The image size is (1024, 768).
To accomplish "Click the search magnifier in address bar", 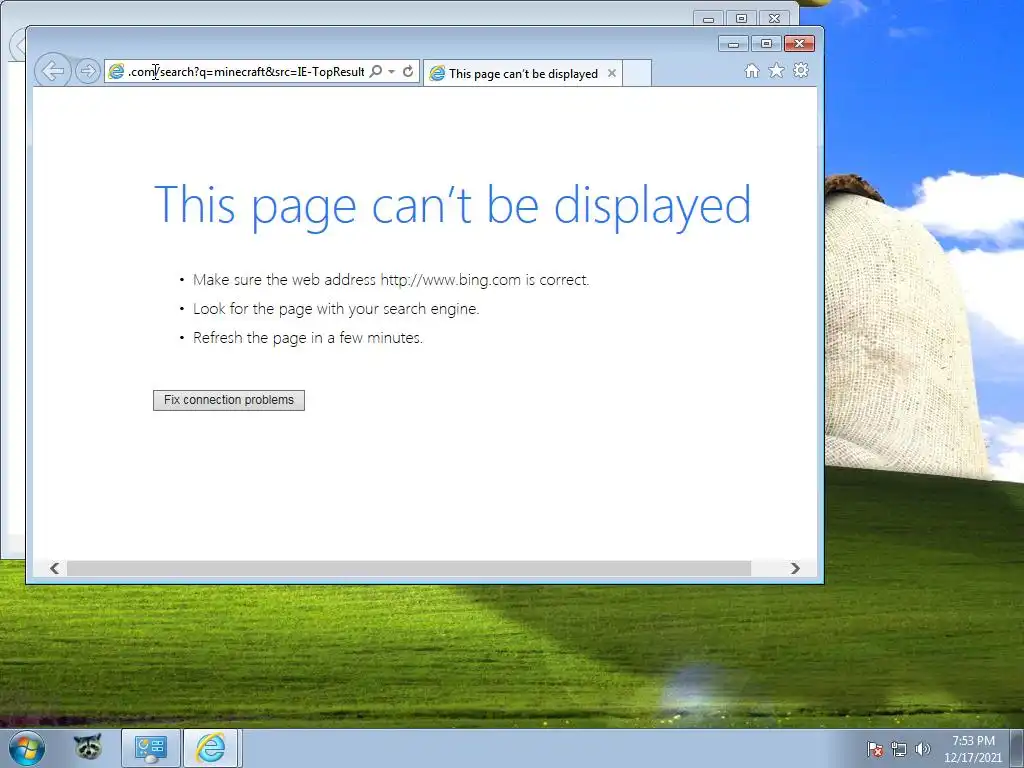I will pyautogui.click(x=376, y=71).
